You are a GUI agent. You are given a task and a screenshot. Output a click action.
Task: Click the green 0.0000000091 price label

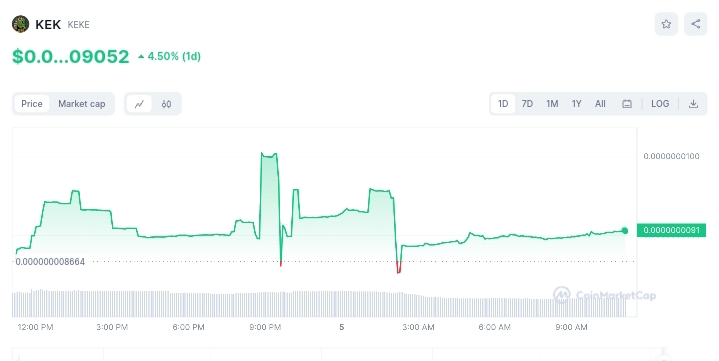click(671, 230)
